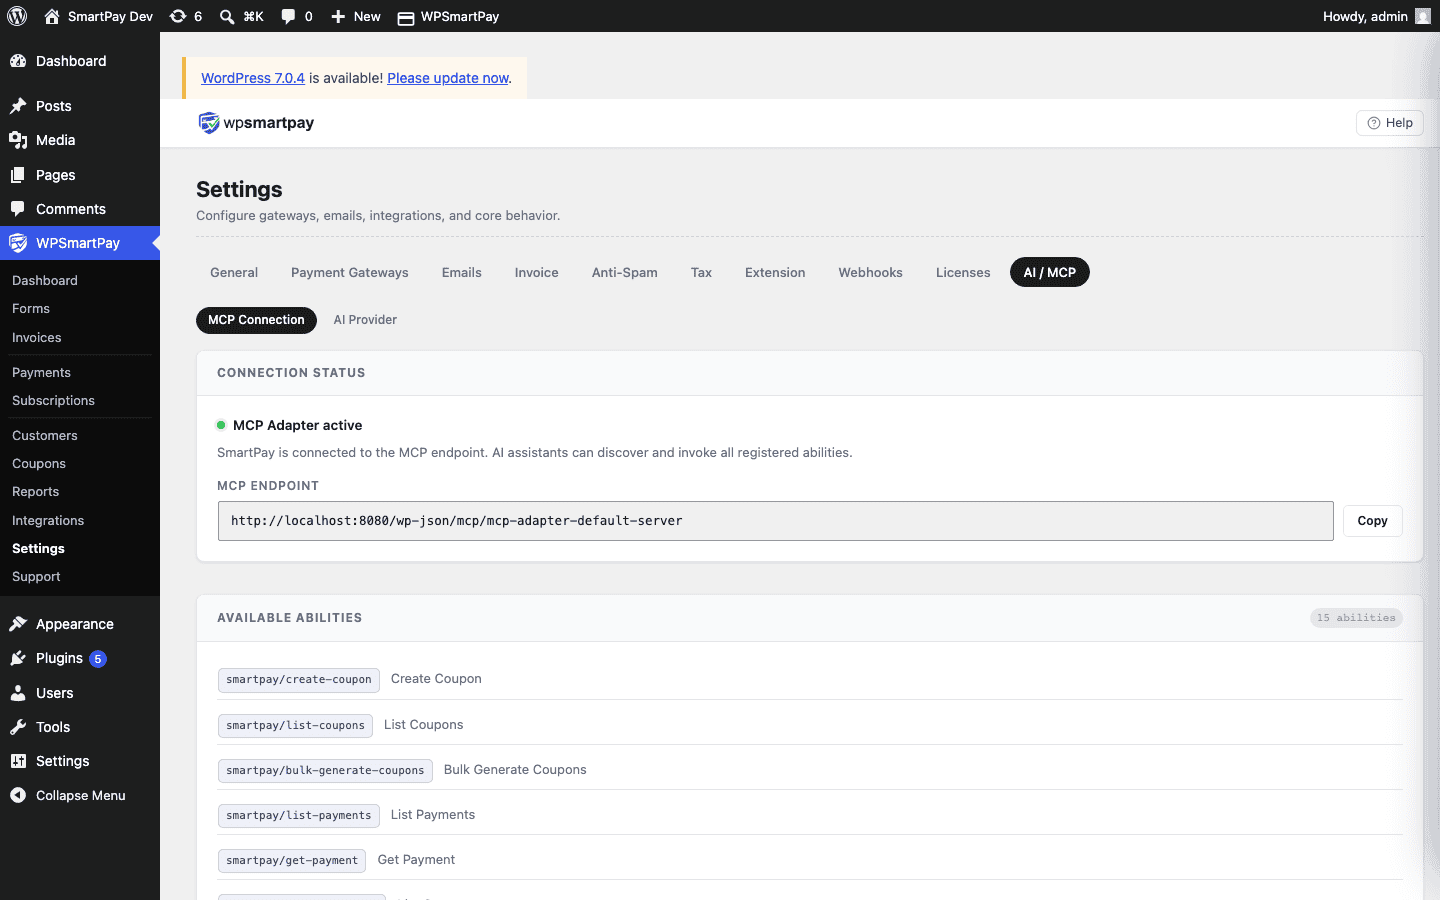The image size is (1440, 900).
Task: Open Integrations submenu item
Action: pyautogui.click(x=80, y=521)
